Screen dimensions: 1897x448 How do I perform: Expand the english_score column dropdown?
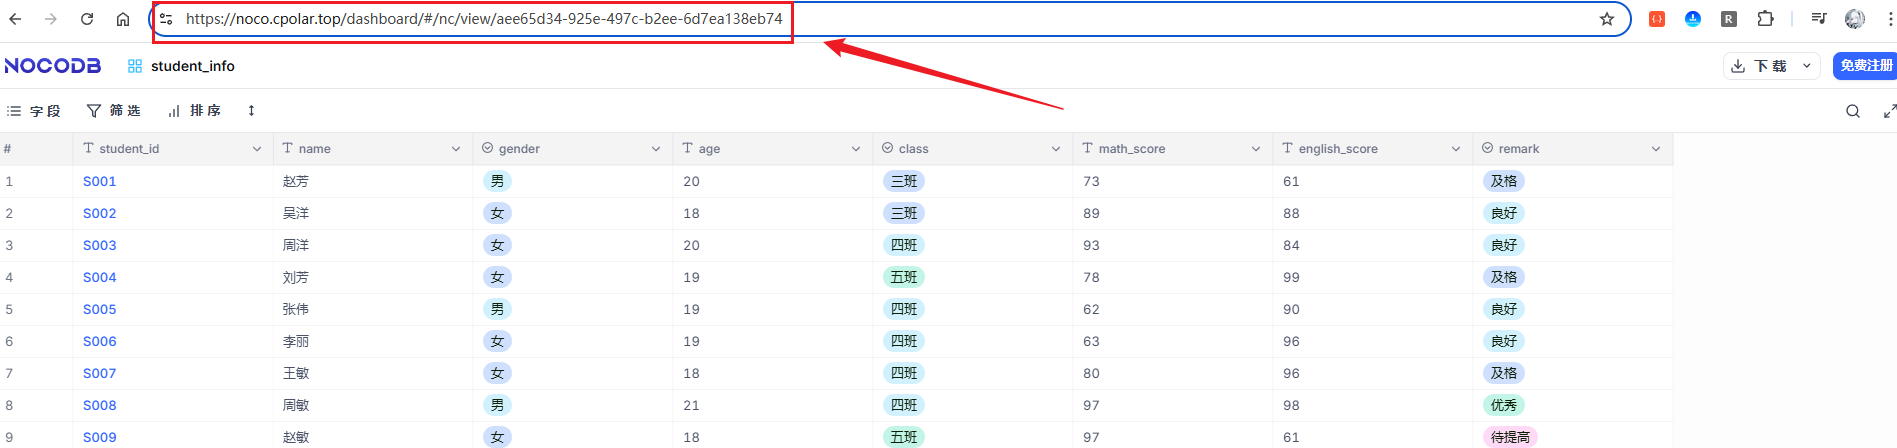click(x=1456, y=149)
